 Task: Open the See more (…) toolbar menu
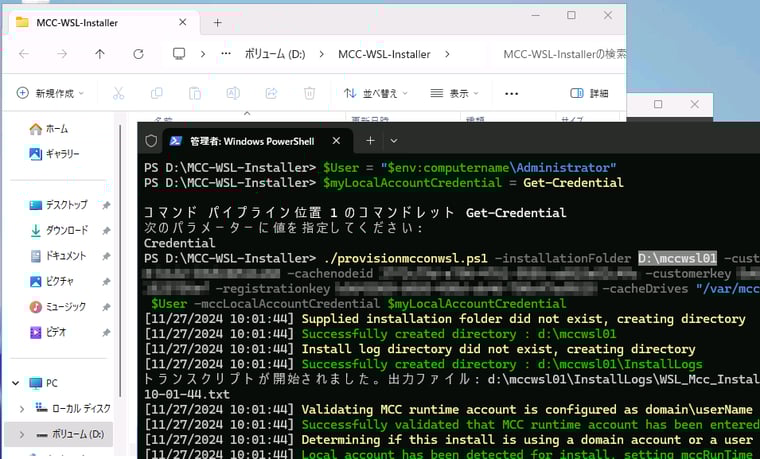click(511, 94)
